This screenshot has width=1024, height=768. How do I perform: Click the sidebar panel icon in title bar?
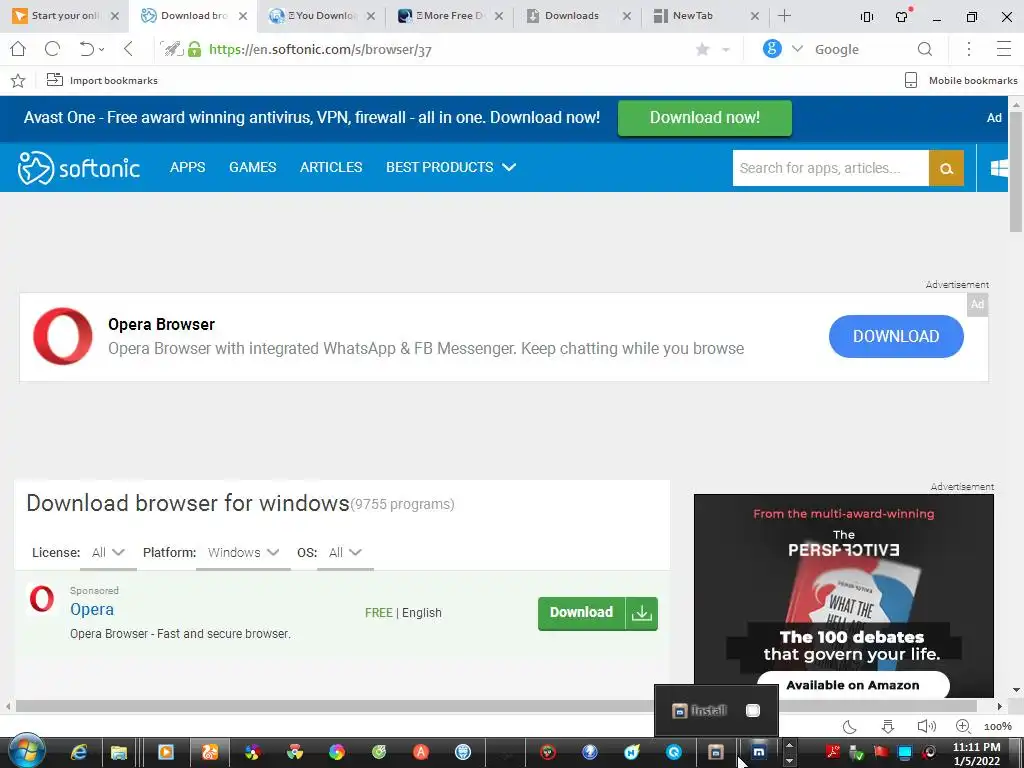tap(867, 17)
